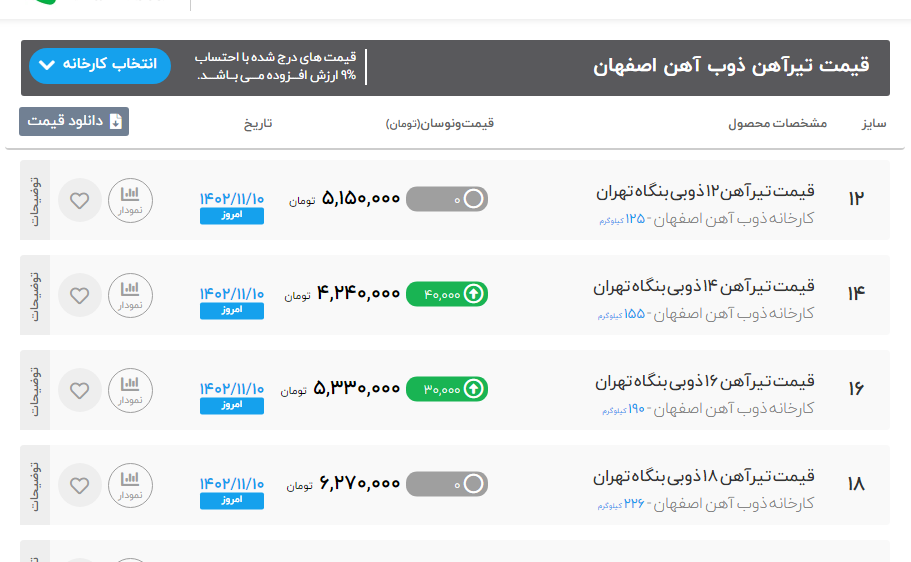Image resolution: width=911 pixels, height=562 pixels.
Task: Click the gray 0 fluctuation pill for size 12
Action: coord(447,199)
